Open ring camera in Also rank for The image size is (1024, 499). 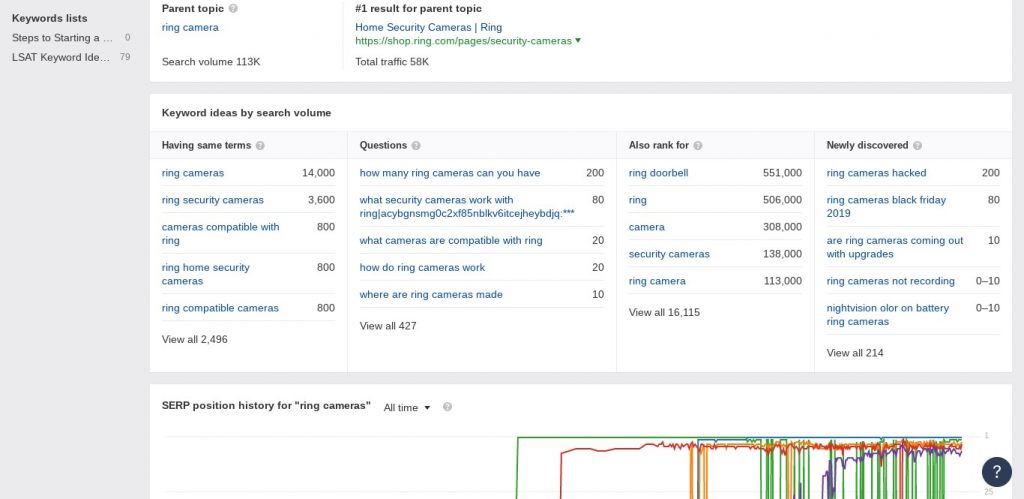point(657,282)
